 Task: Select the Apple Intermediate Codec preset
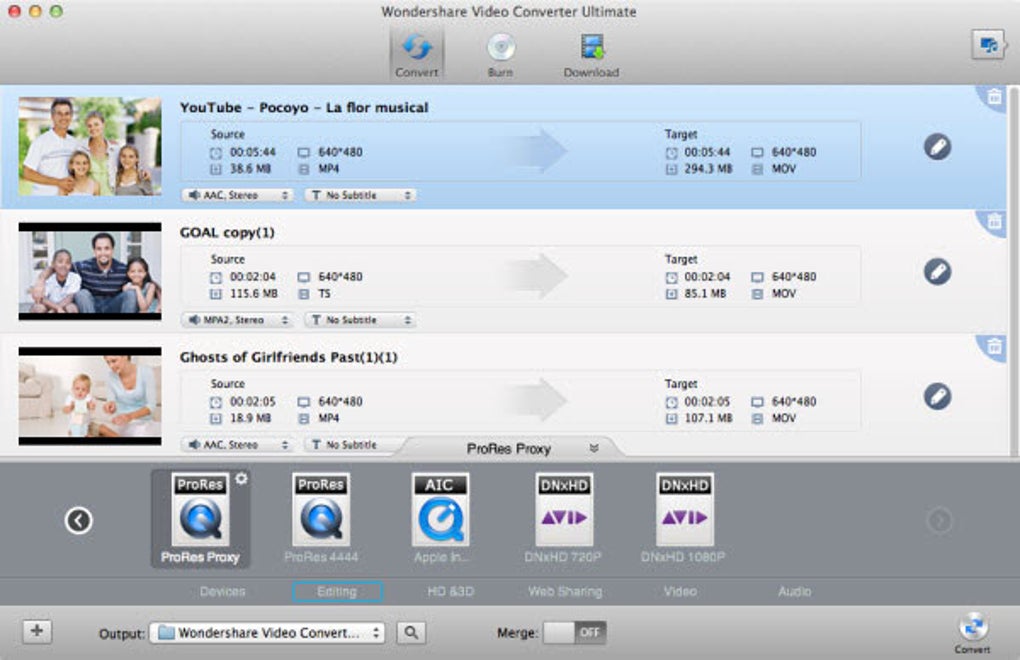coord(440,518)
